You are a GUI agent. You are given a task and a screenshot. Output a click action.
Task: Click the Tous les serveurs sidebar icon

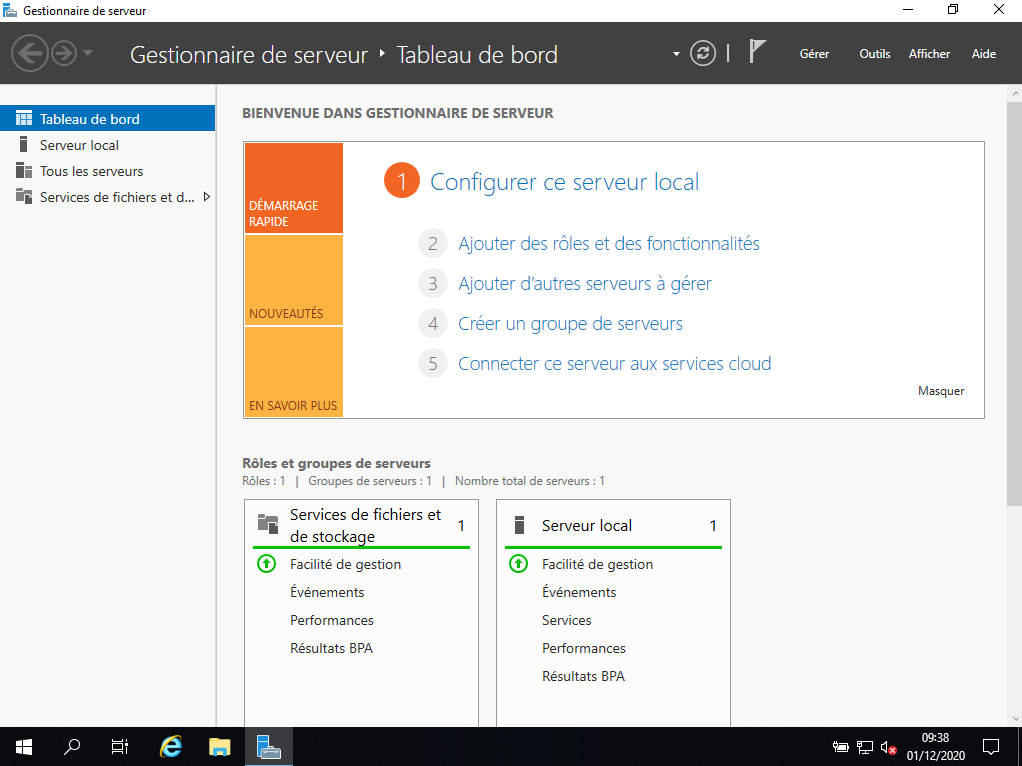point(24,170)
